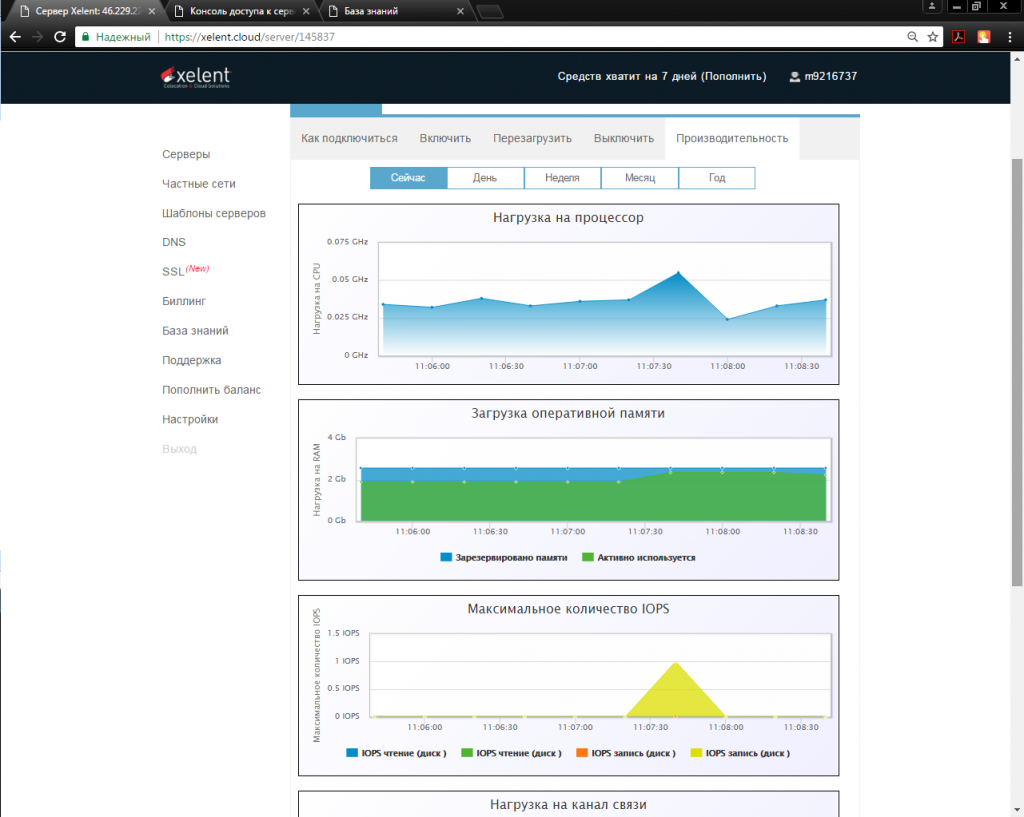1024x817 pixels.
Task: Click the green secure lock icon
Action: coord(85,37)
